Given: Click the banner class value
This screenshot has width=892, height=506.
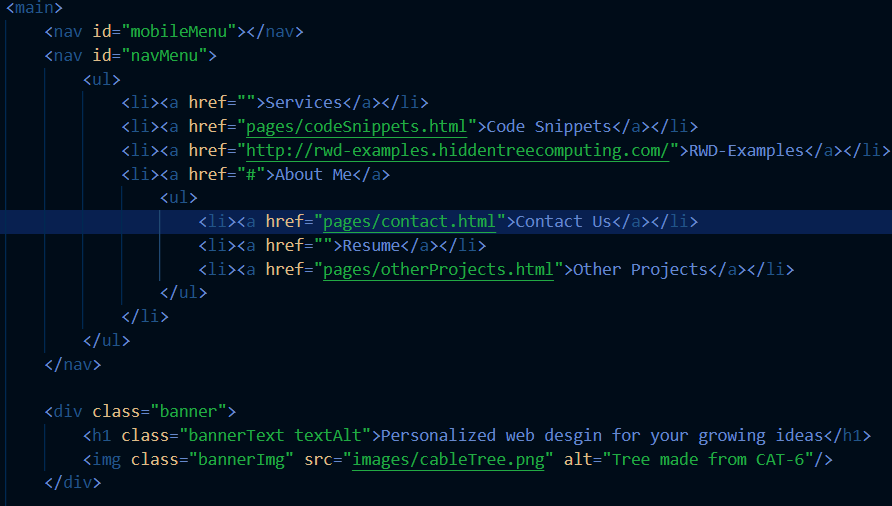Looking at the screenshot, I should [188, 412].
